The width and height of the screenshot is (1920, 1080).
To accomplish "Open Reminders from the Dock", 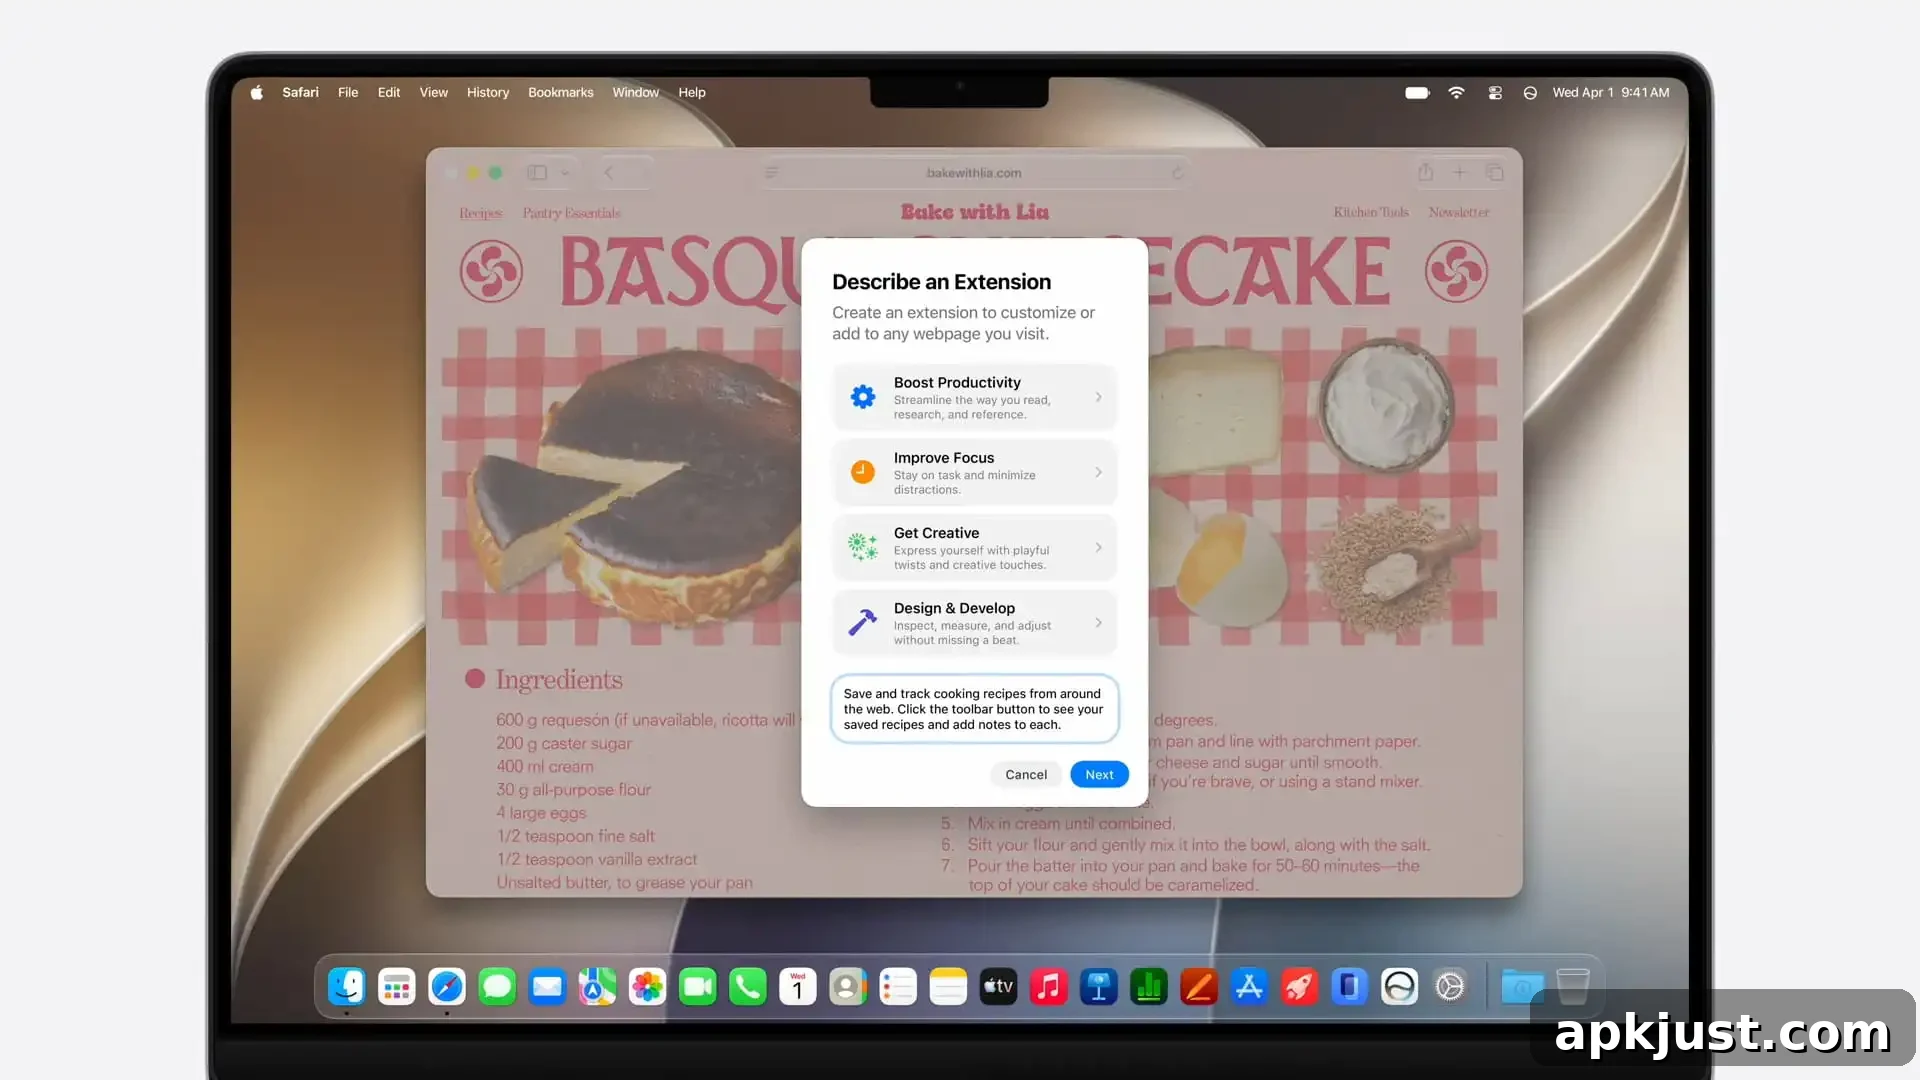I will tap(898, 987).
